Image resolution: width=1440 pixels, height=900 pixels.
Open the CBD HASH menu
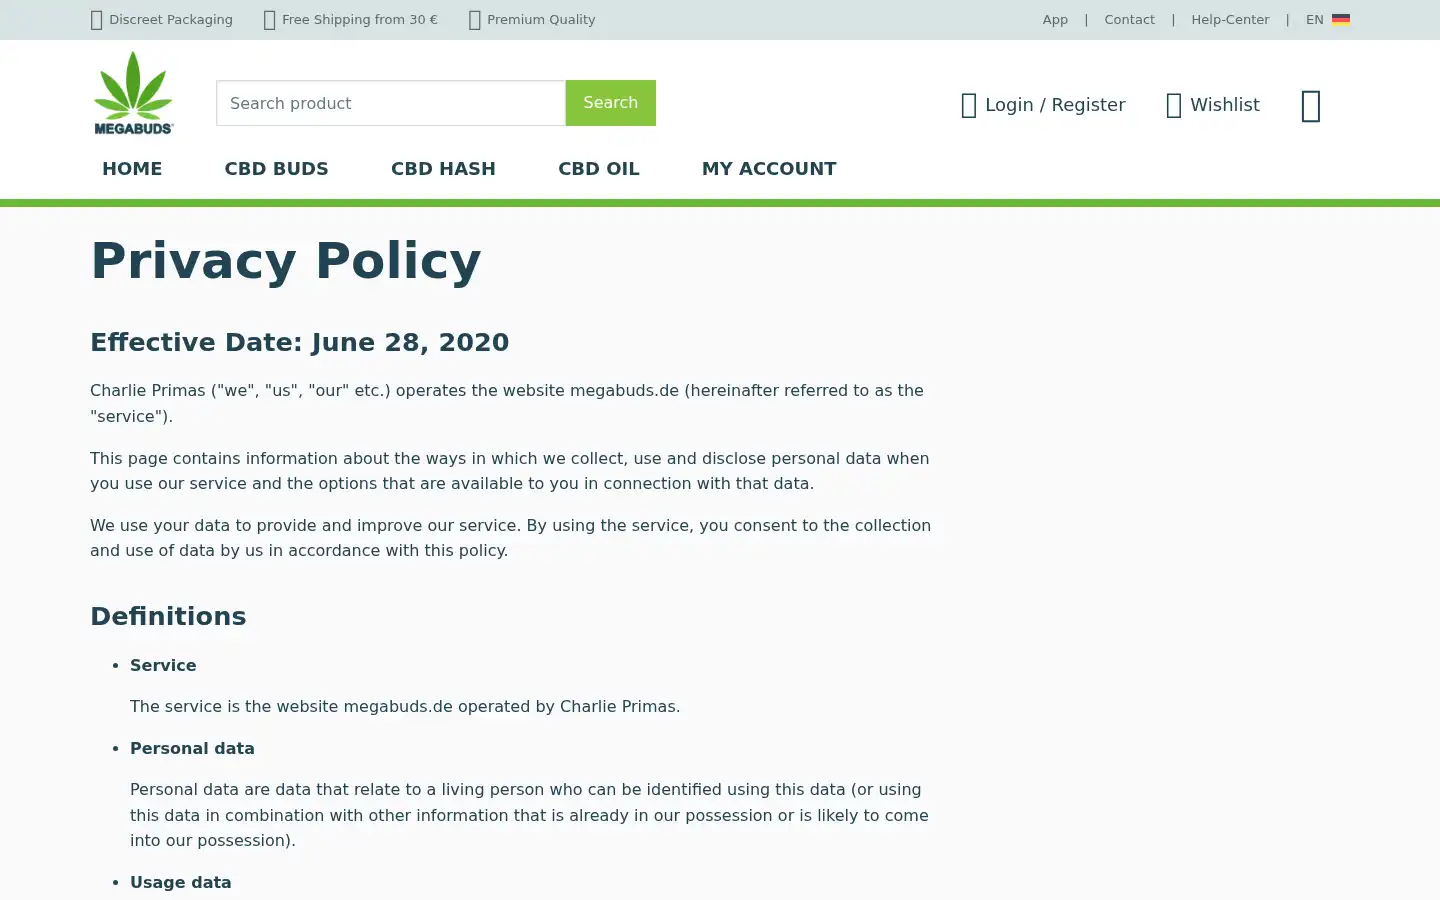(x=443, y=169)
